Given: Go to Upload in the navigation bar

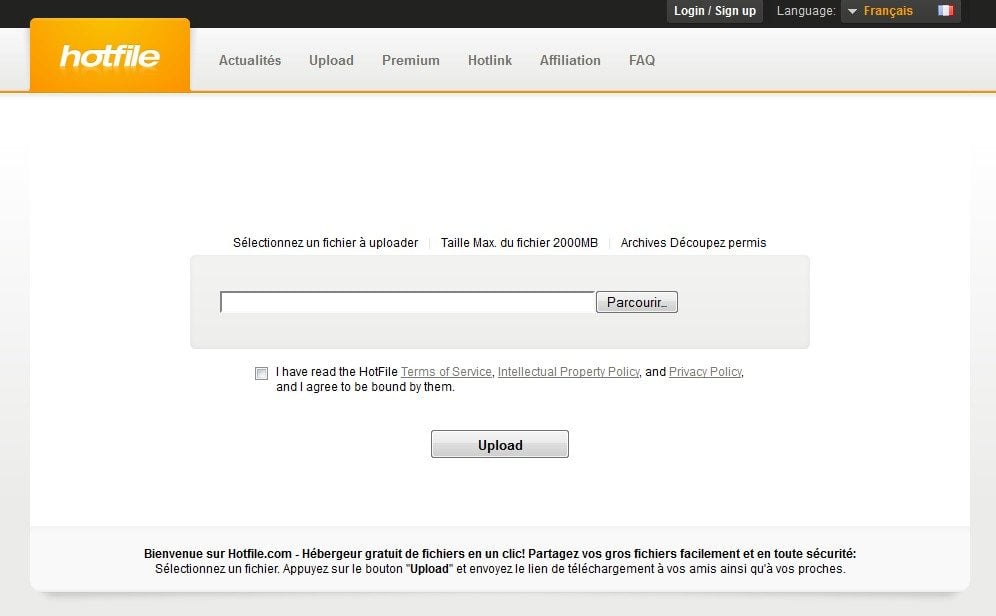Looking at the screenshot, I should (331, 60).
